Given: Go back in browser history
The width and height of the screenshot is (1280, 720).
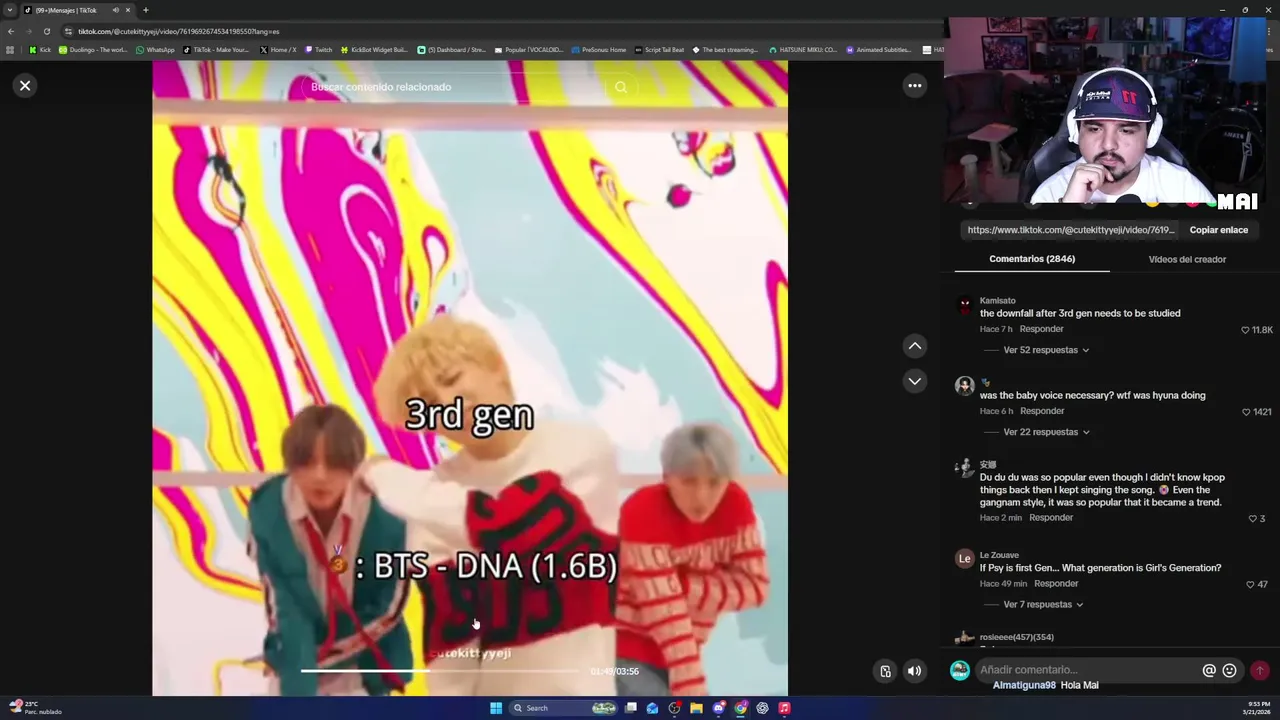Looking at the screenshot, I should point(11,31).
